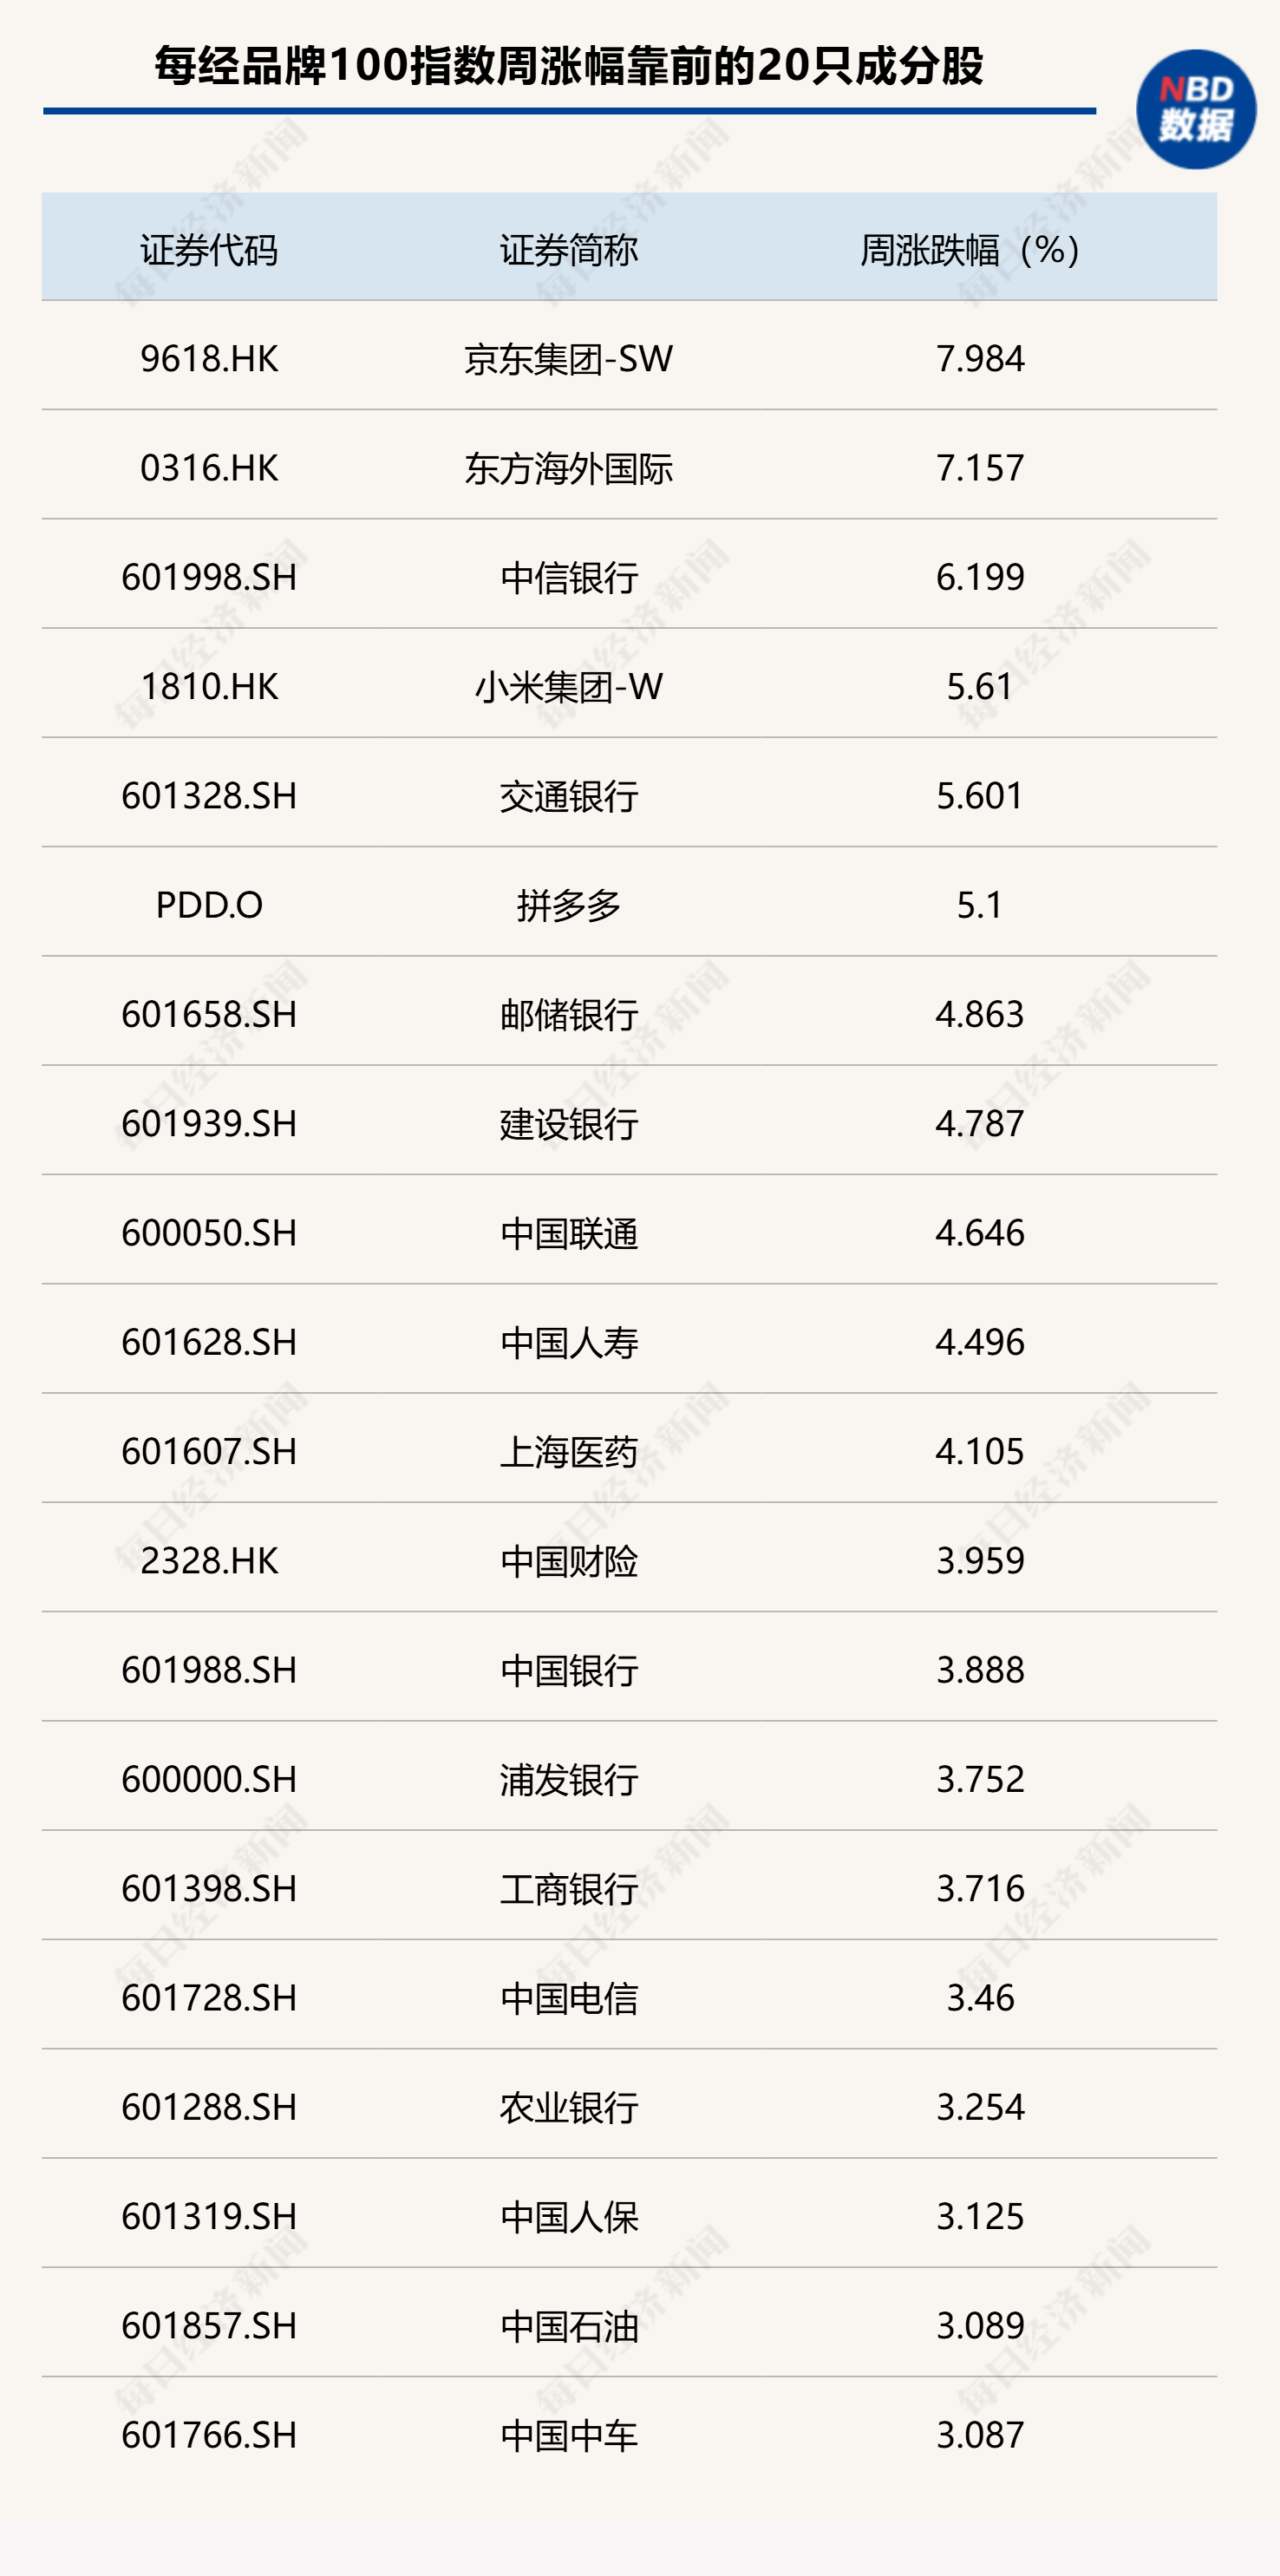Click the NBD数据 logo badge

pos(1196,109)
